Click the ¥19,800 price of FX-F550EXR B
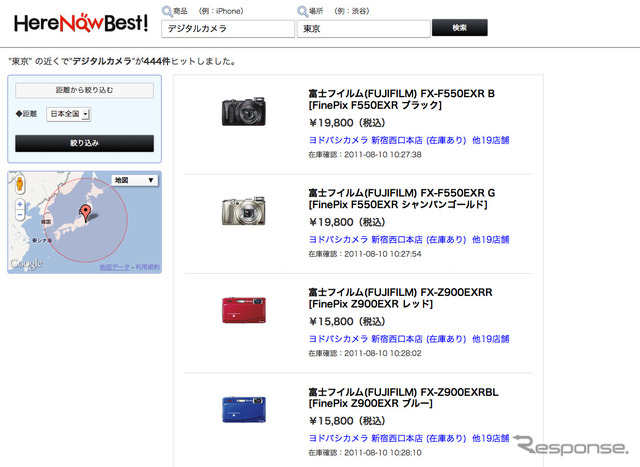This screenshot has height=467, width=640. click(347, 123)
